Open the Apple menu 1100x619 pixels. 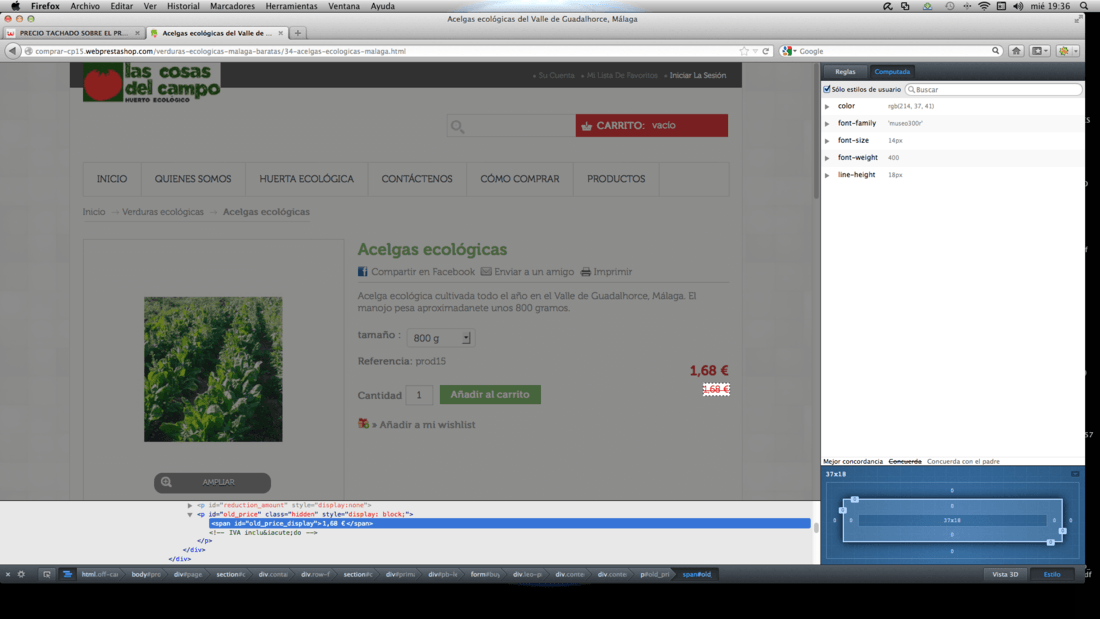15,6
